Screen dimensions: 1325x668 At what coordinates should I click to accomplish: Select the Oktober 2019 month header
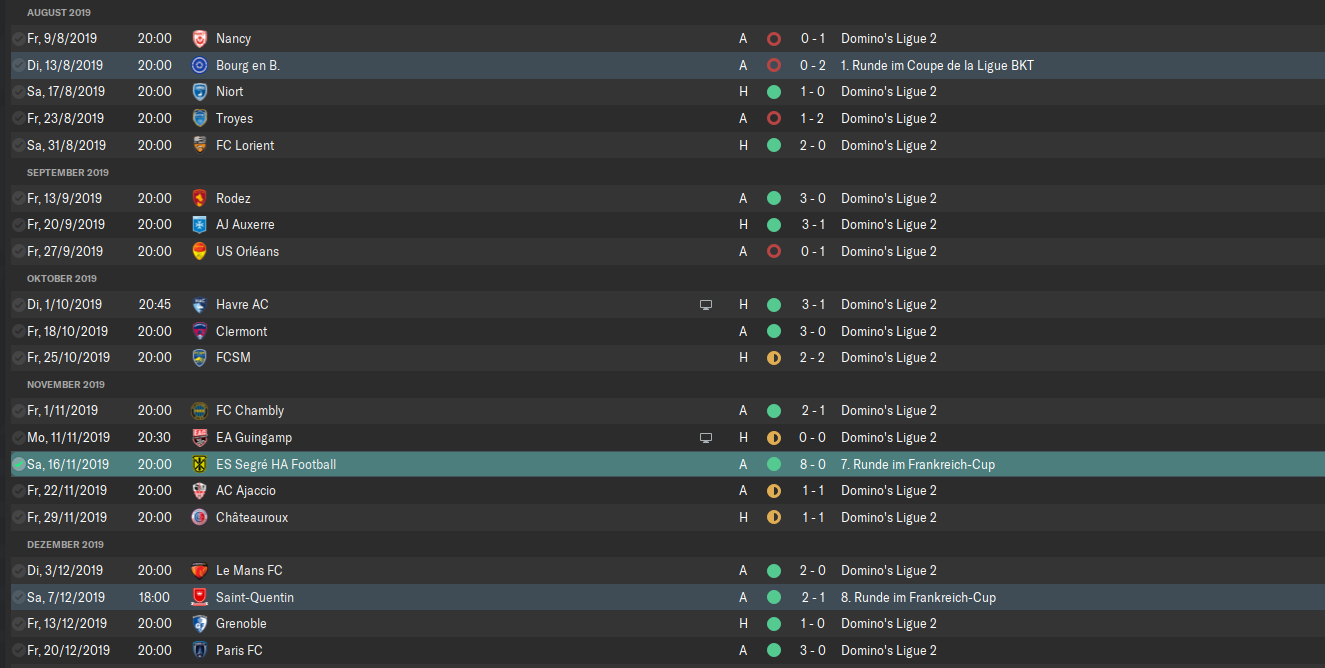[62, 278]
